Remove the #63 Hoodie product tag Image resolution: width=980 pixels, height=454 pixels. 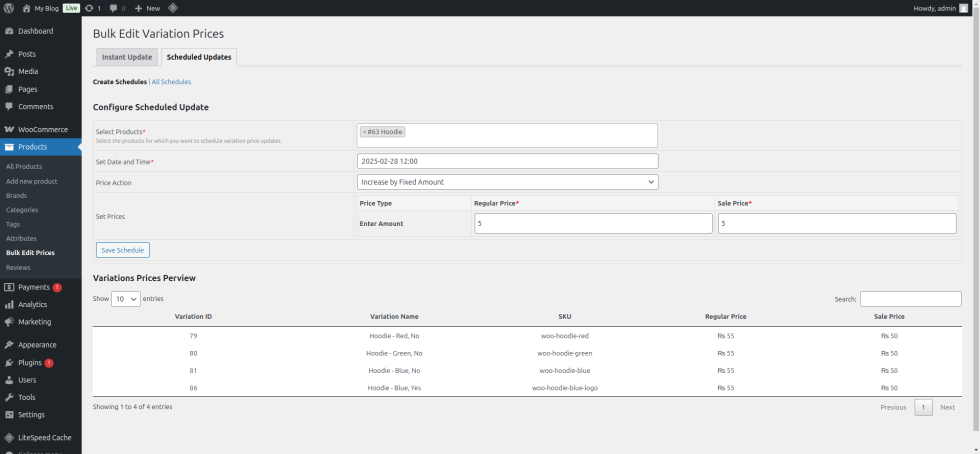[x=364, y=131]
